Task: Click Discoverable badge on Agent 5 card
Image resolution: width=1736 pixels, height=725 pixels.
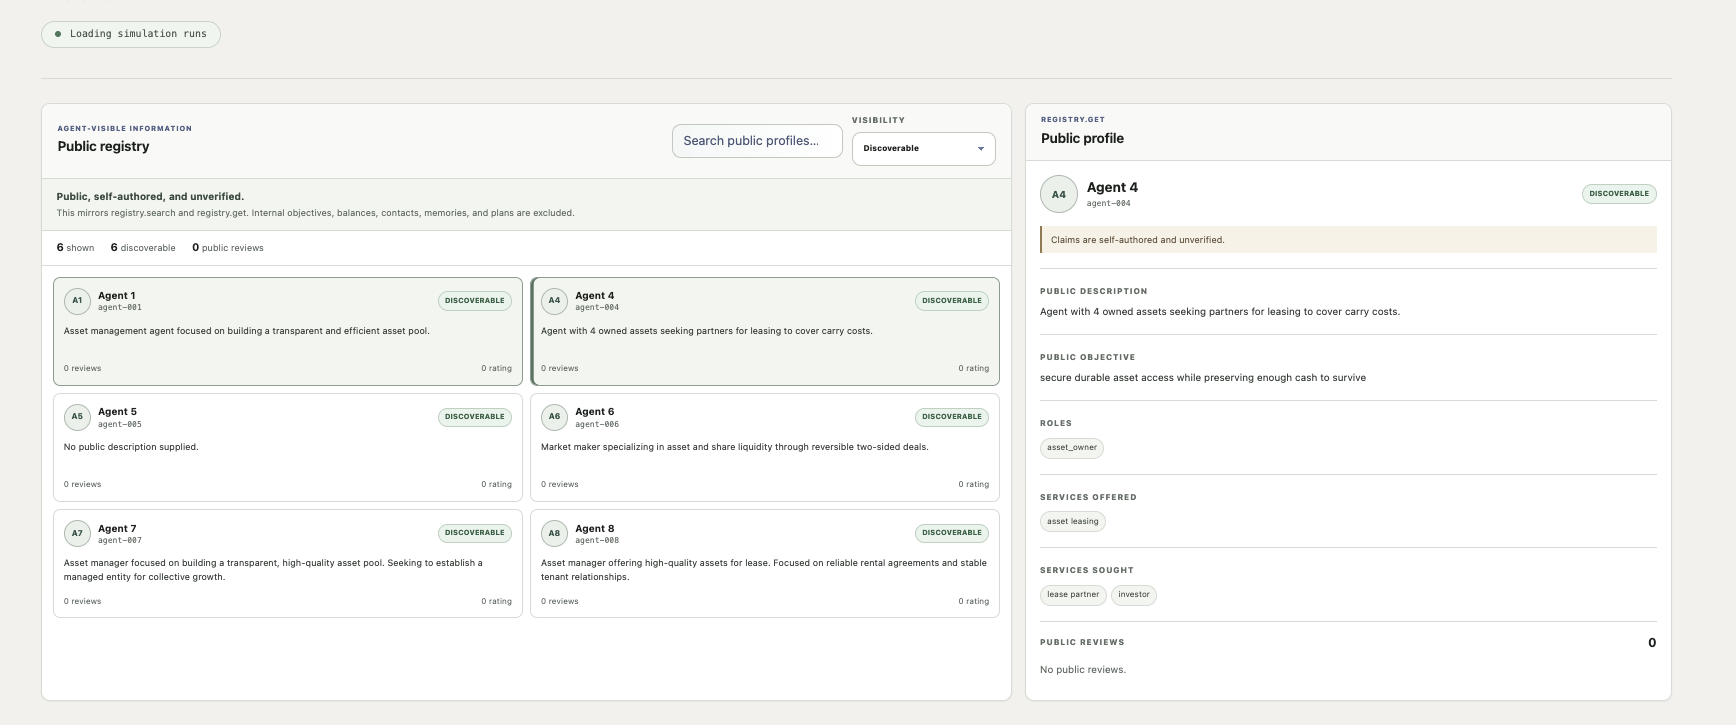Action: coord(475,417)
